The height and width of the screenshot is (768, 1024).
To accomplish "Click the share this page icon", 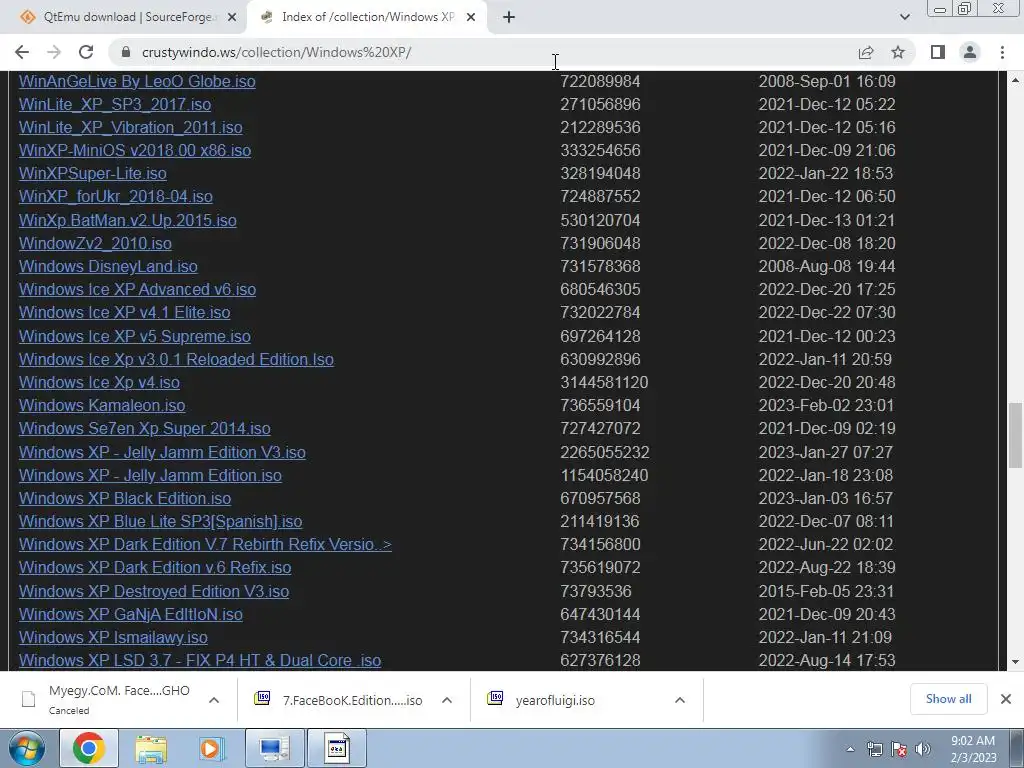I will tap(866, 52).
